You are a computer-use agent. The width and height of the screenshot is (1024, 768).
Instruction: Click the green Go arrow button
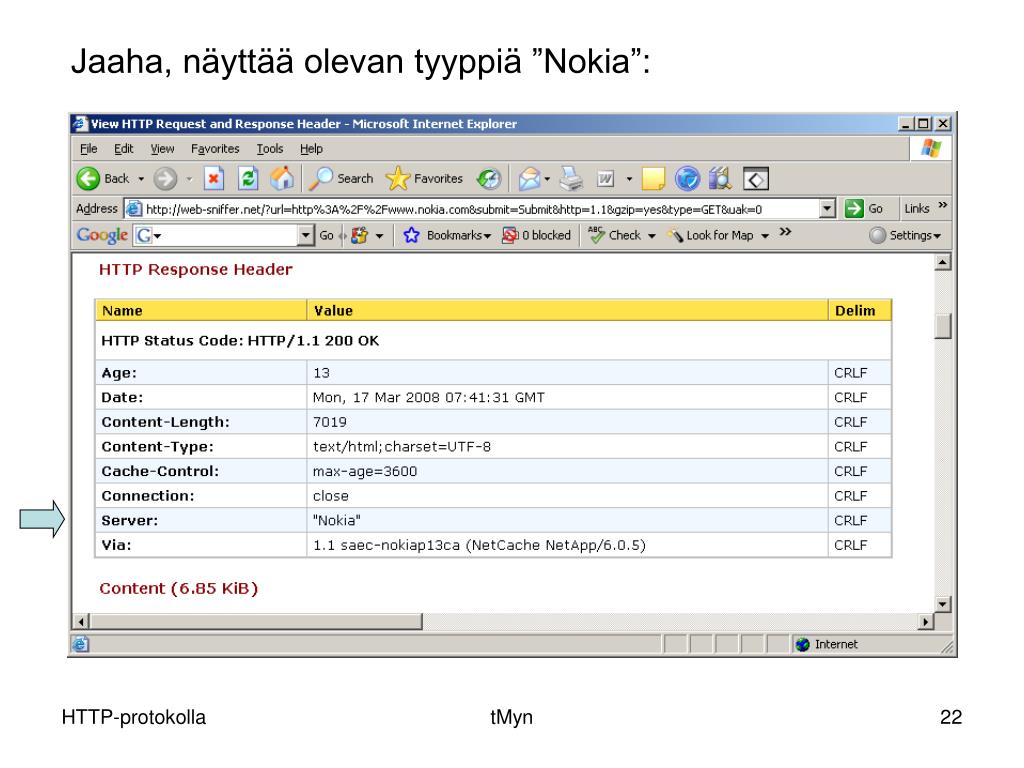tap(854, 208)
